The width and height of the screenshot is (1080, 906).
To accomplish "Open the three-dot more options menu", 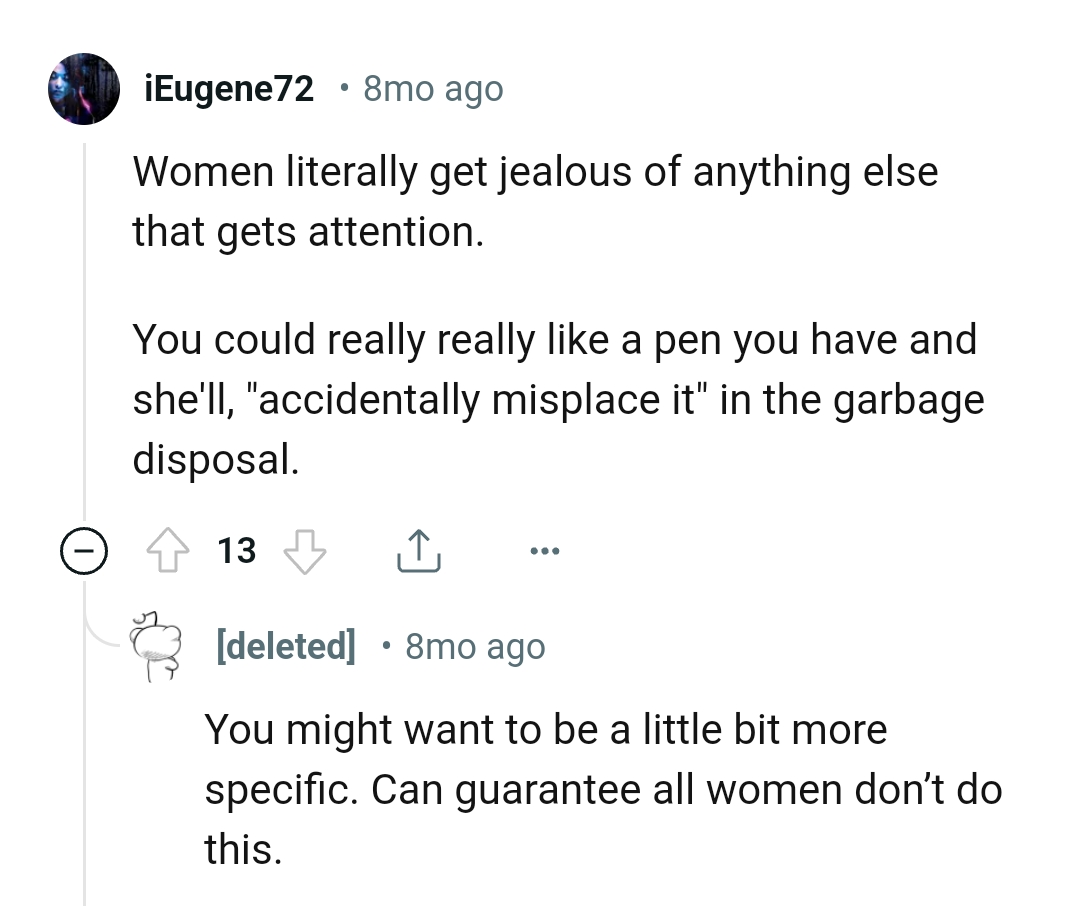I will pos(546,551).
